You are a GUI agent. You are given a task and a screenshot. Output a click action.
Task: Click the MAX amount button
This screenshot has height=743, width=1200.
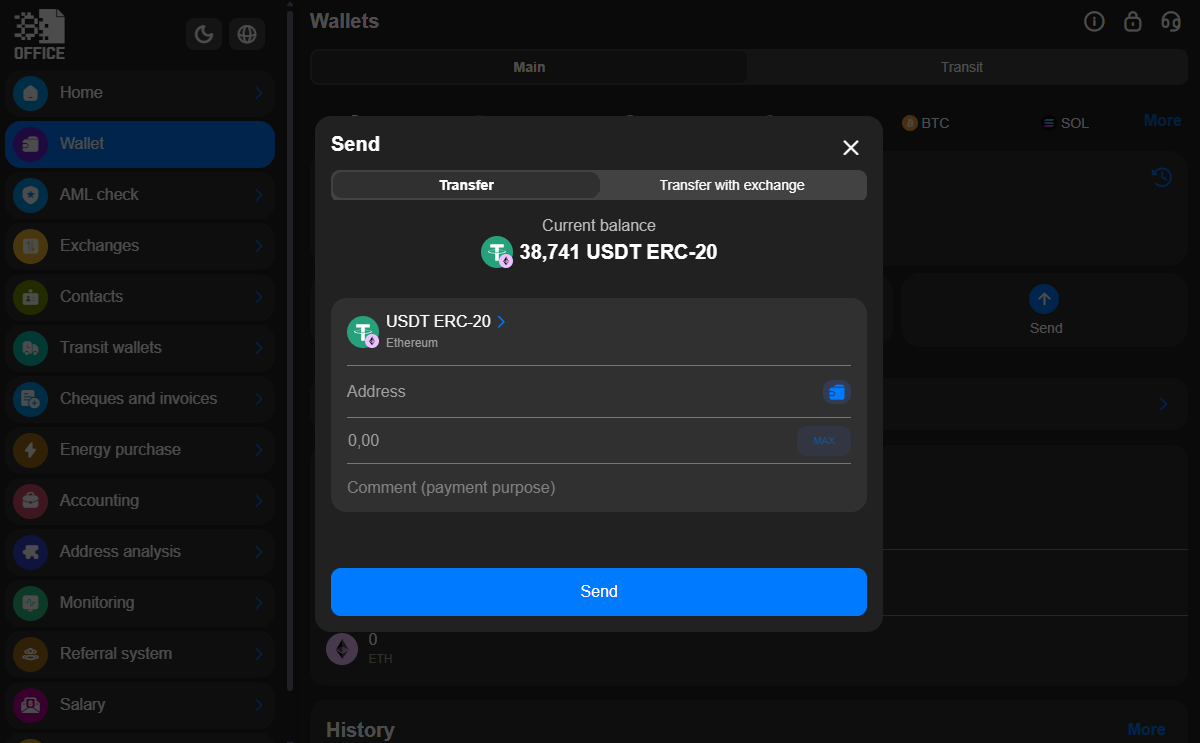(x=823, y=440)
